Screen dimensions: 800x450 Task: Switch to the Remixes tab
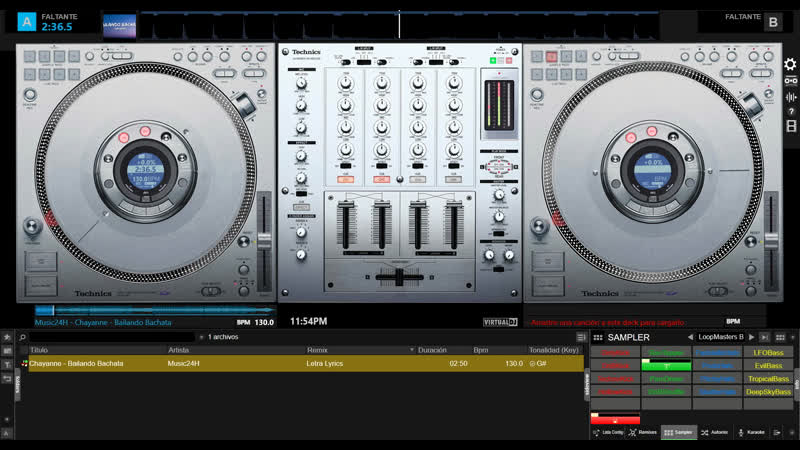click(x=643, y=433)
